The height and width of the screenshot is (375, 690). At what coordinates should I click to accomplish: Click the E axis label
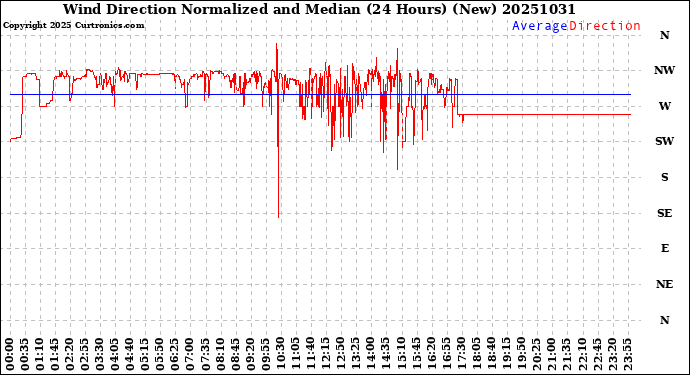coord(664,249)
